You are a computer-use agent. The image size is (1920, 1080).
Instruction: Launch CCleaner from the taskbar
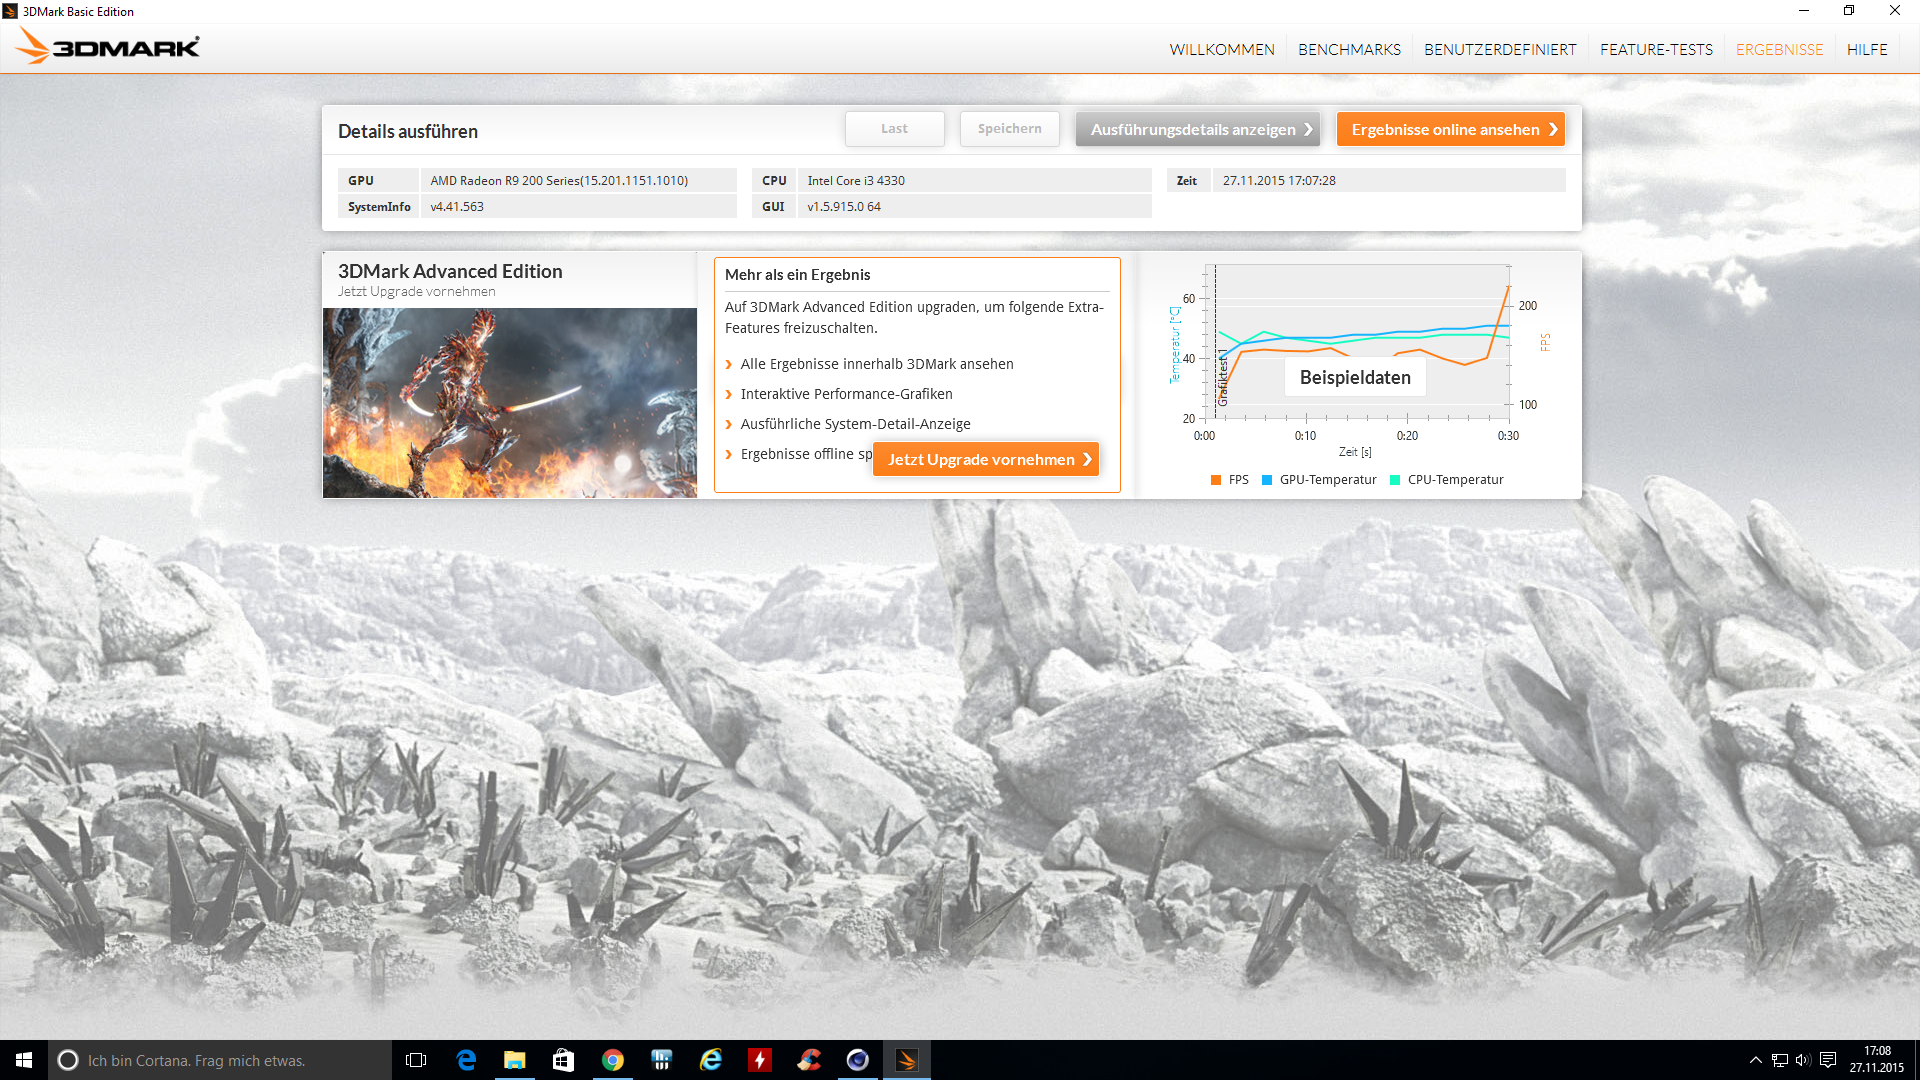809,1060
